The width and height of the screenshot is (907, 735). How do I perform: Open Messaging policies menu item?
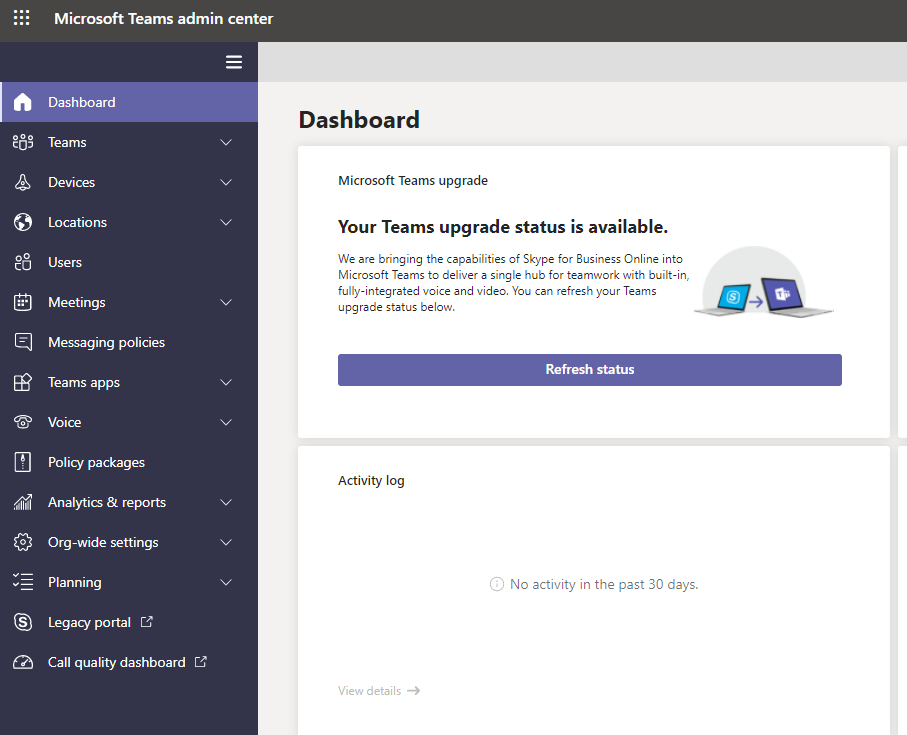click(x=129, y=342)
